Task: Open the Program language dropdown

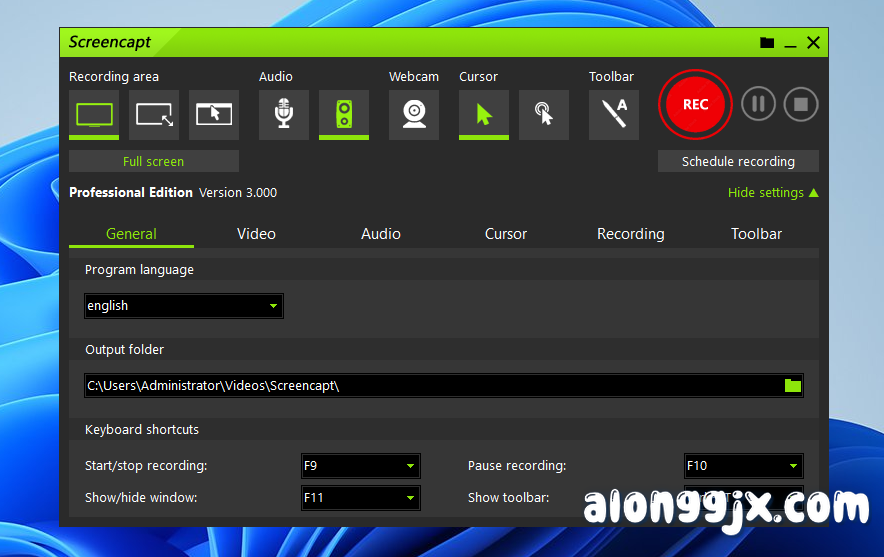Action: point(184,306)
